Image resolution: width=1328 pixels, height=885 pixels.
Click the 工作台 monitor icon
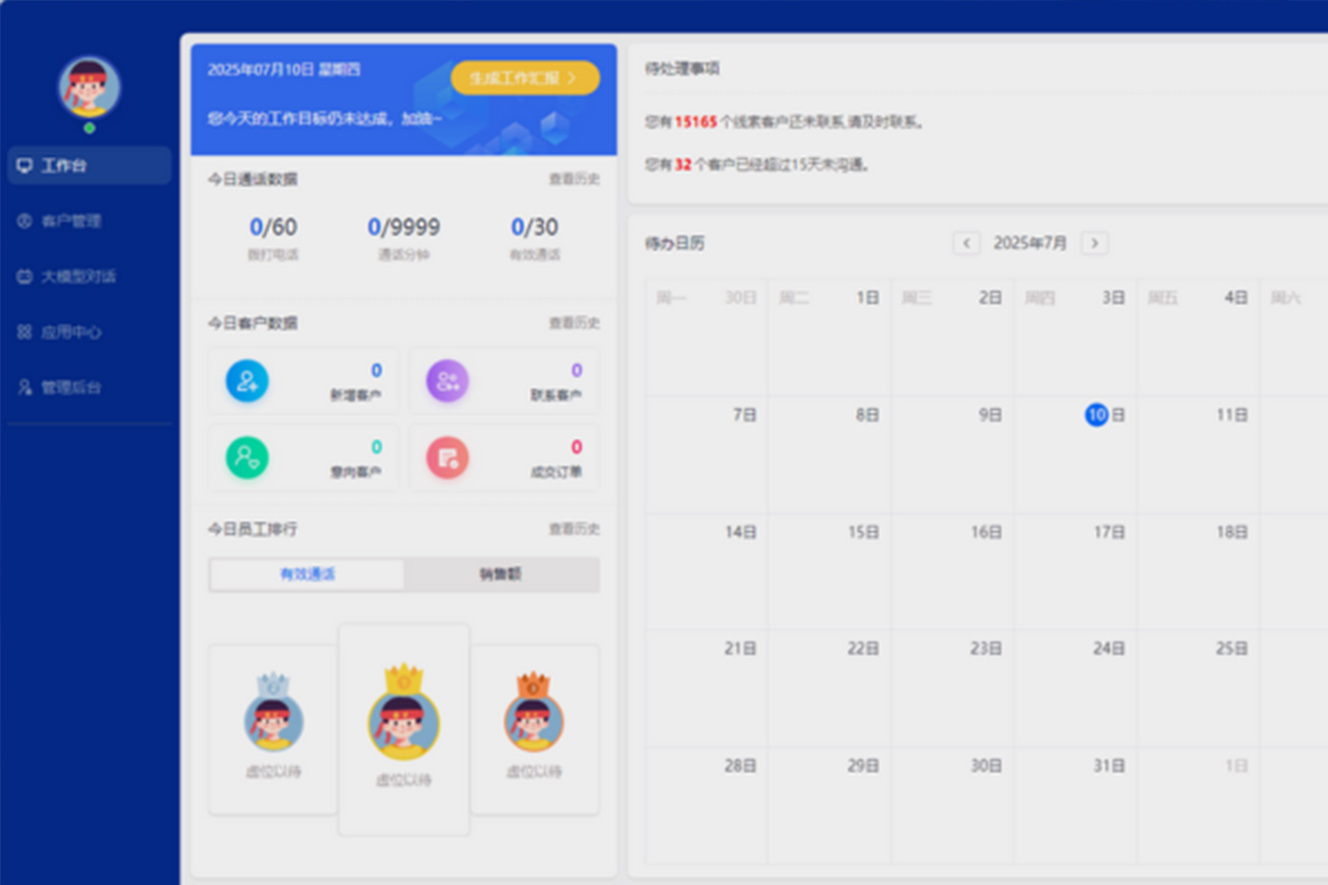coord(25,166)
